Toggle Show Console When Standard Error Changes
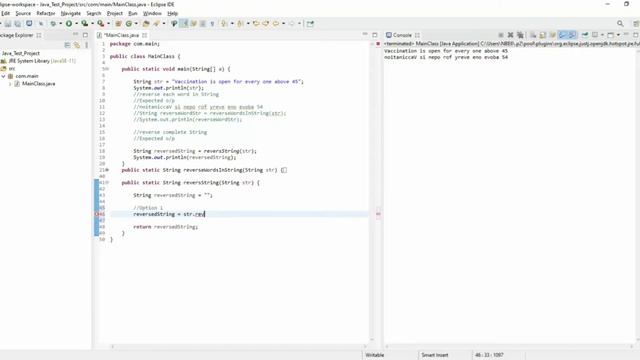The height and width of the screenshot is (360, 640). 572,35
